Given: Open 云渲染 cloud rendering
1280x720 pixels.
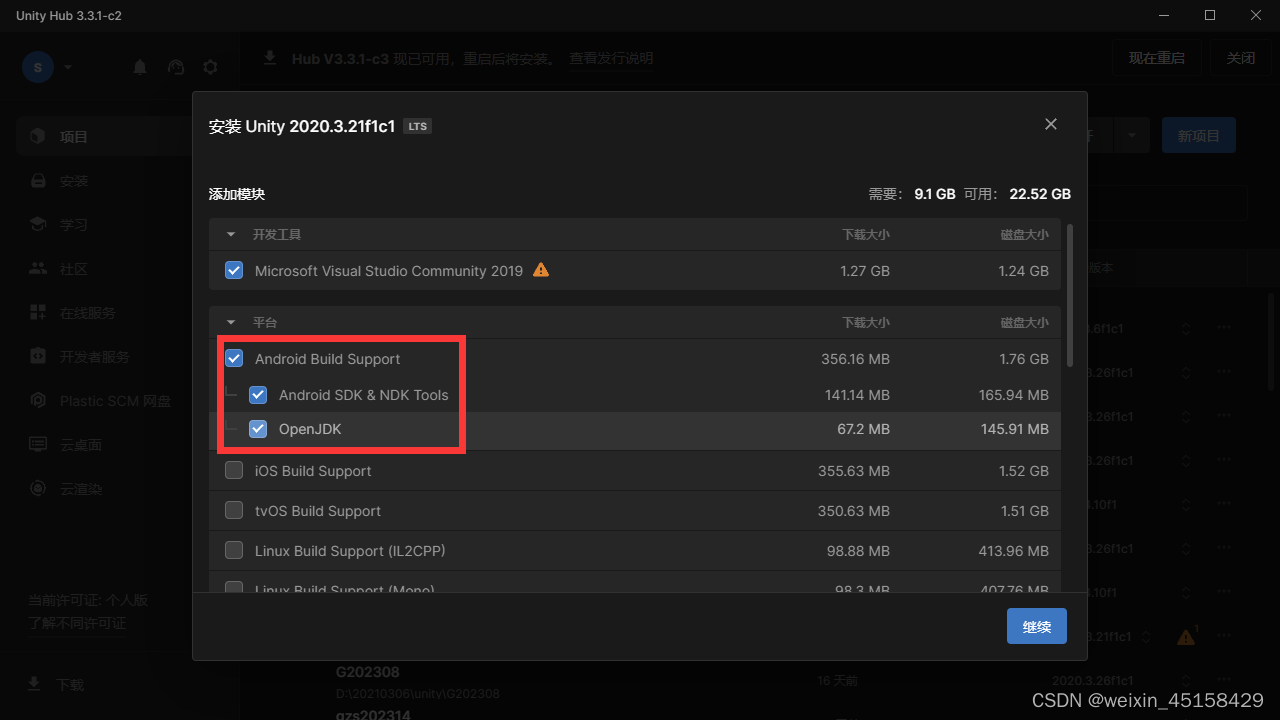Looking at the screenshot, I should tap(120, 489).
